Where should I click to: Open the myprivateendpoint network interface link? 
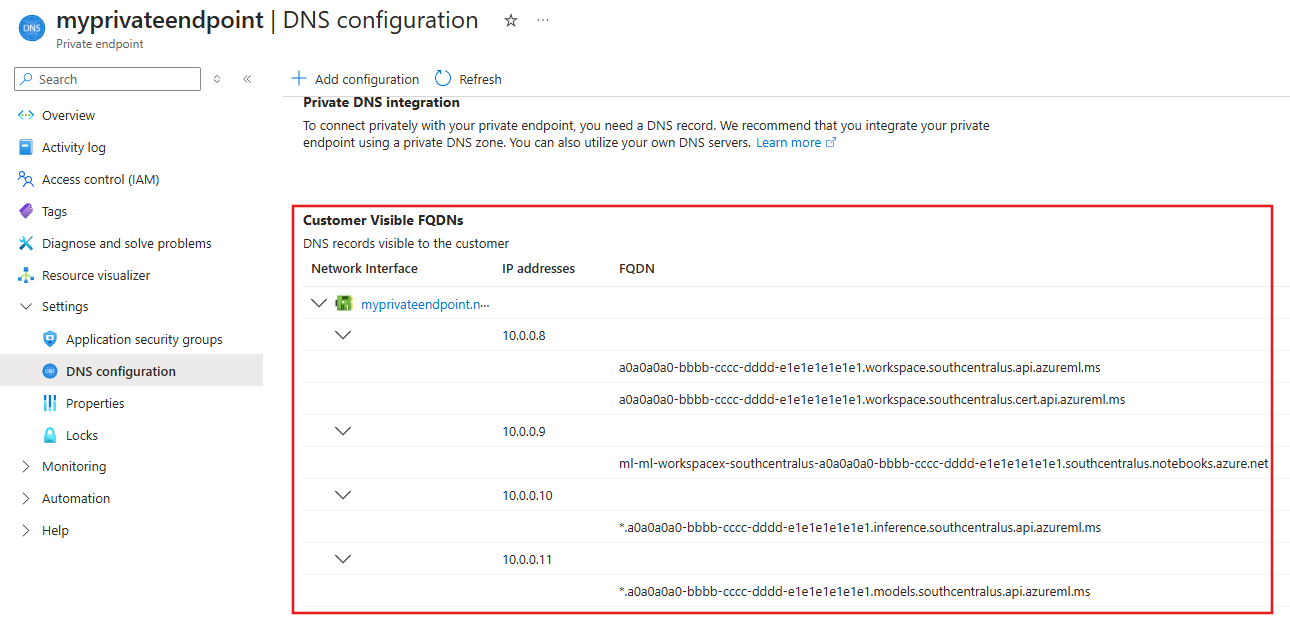click(x=426, y=303)
